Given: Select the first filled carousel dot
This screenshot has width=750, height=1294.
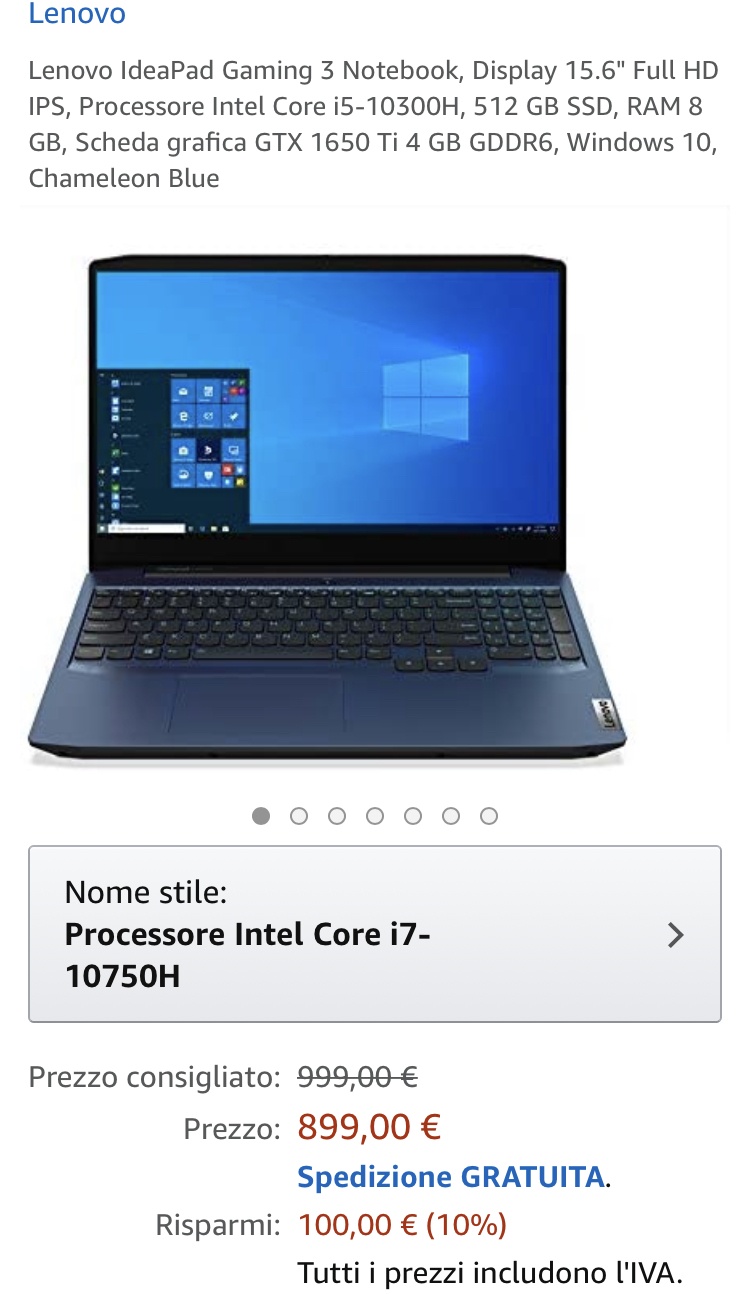Looking at the screenshot, I should coord(261,816).
